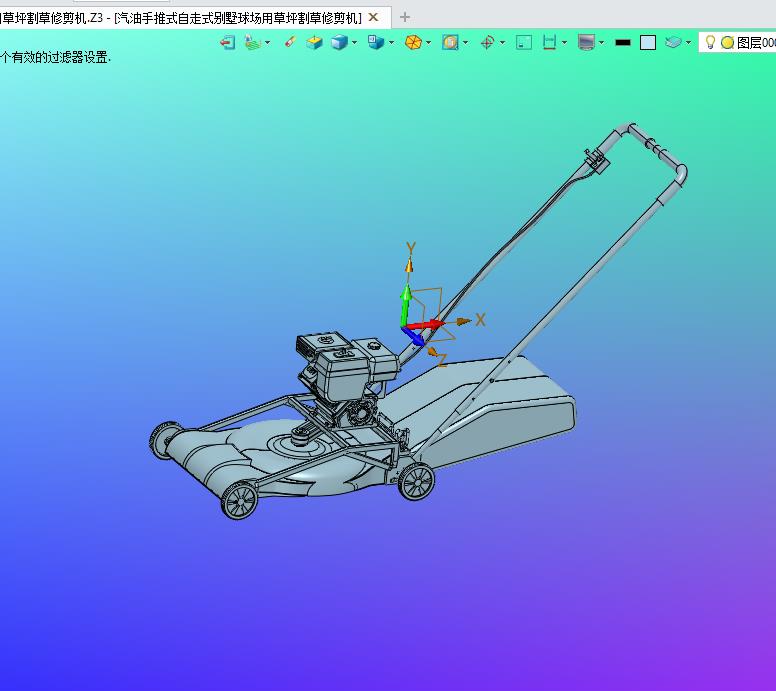Screen dimensions: 776x691
Task: Open dropdown next to zoom magnifier icon
Action: (x=466, y=43)
